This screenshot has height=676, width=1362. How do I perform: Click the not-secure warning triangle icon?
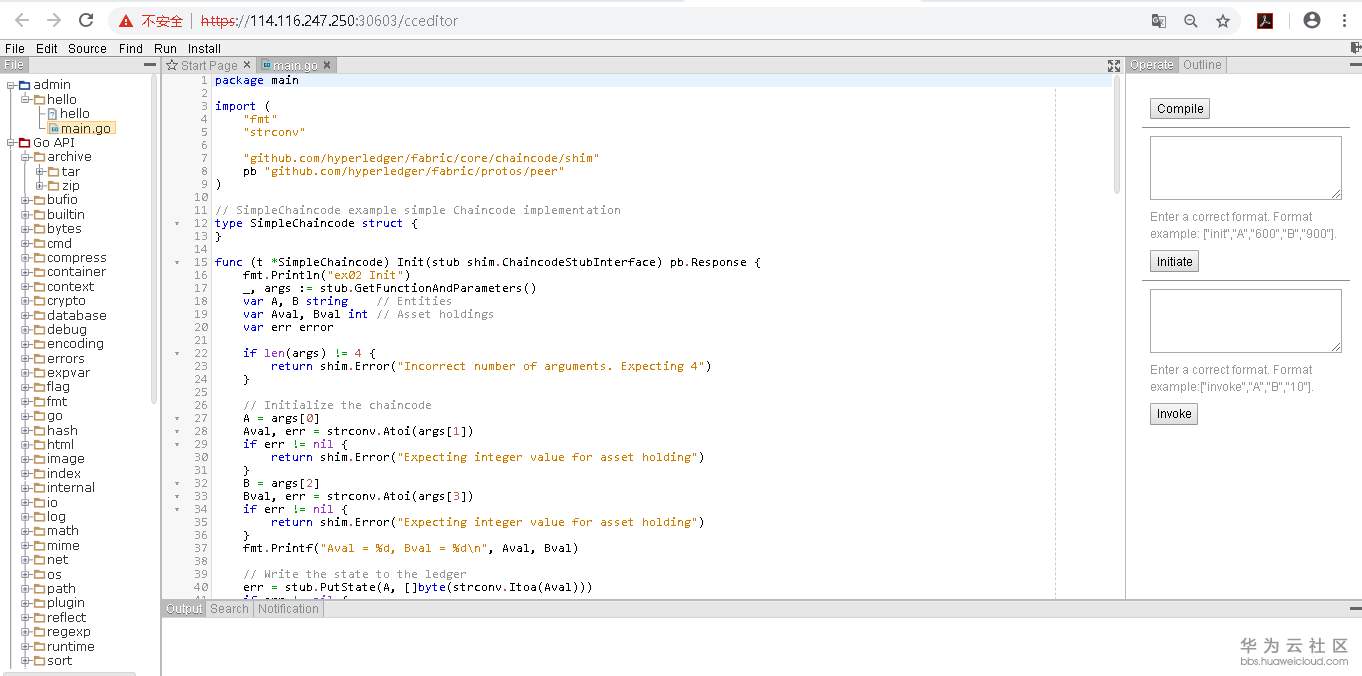pyautogui.click(x=126, y=20)
